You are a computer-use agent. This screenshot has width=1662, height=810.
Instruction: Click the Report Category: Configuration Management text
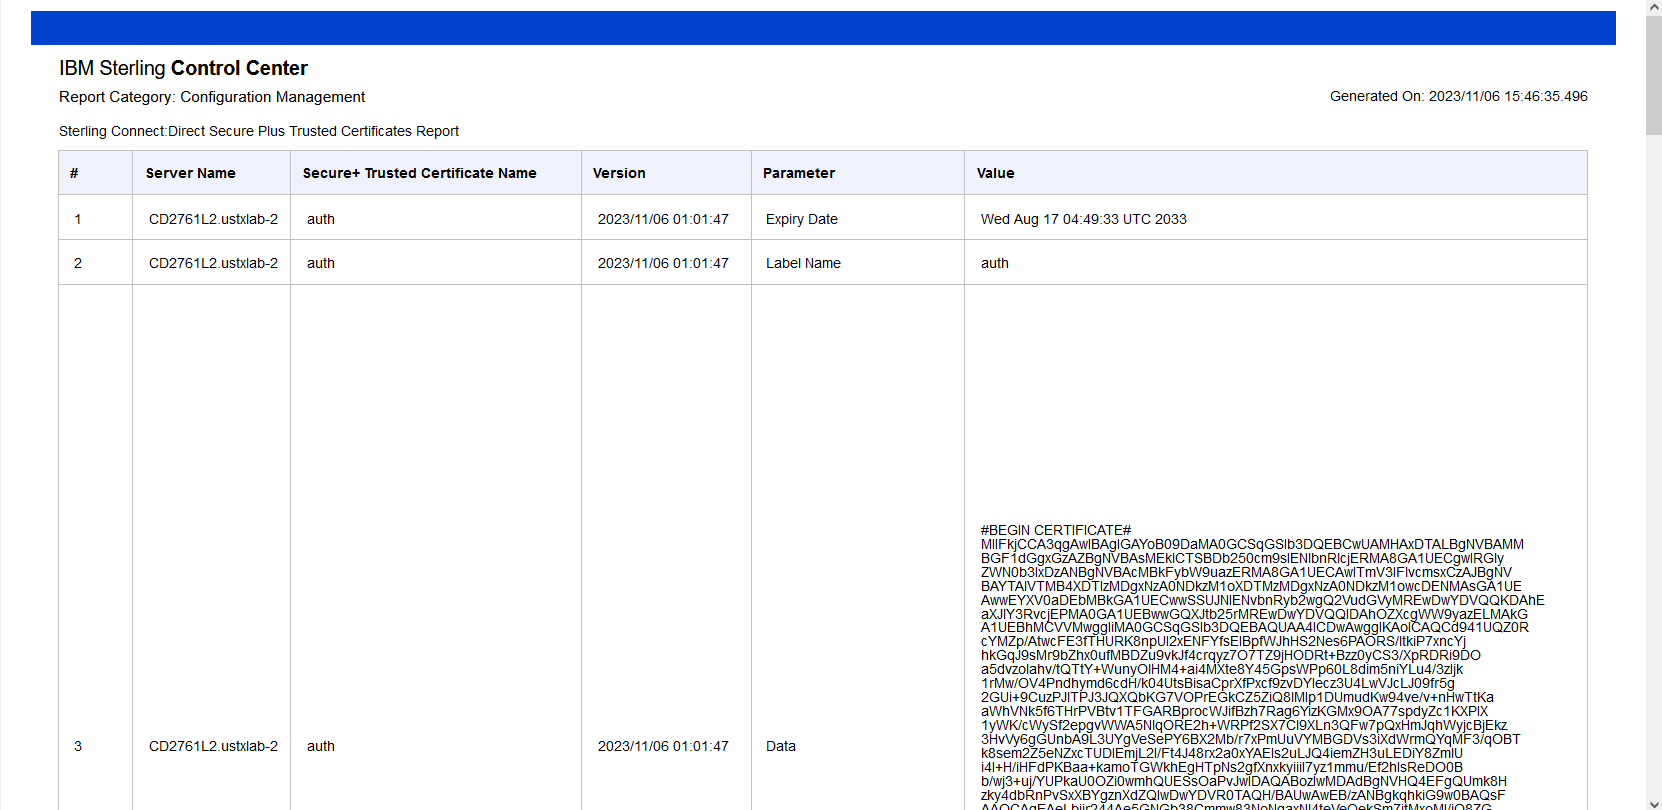point(212,97)
